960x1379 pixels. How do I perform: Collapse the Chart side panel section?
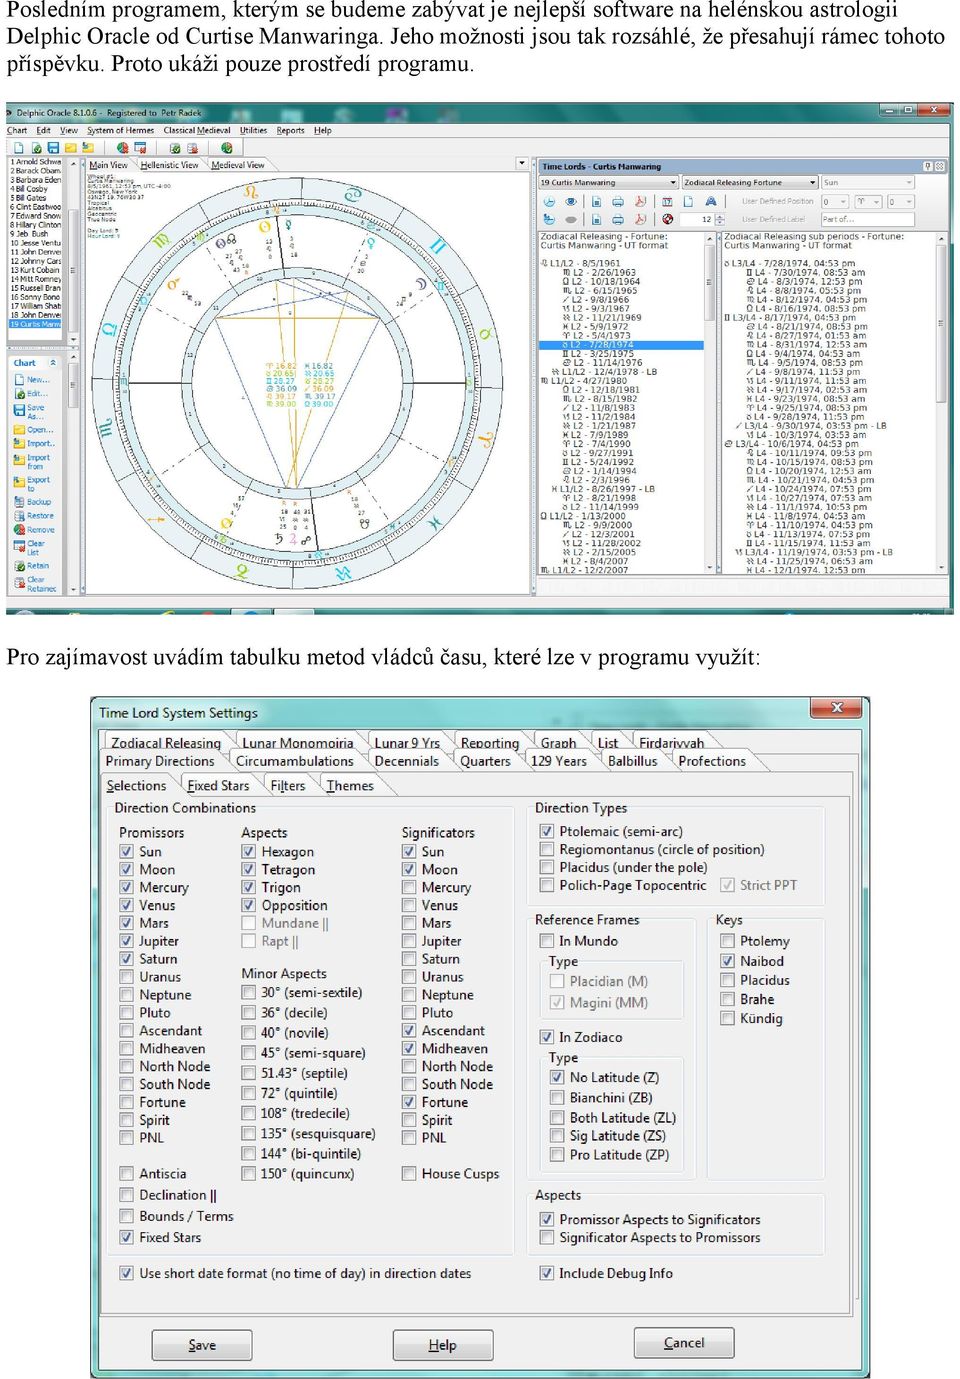click(x=53, y=363)
